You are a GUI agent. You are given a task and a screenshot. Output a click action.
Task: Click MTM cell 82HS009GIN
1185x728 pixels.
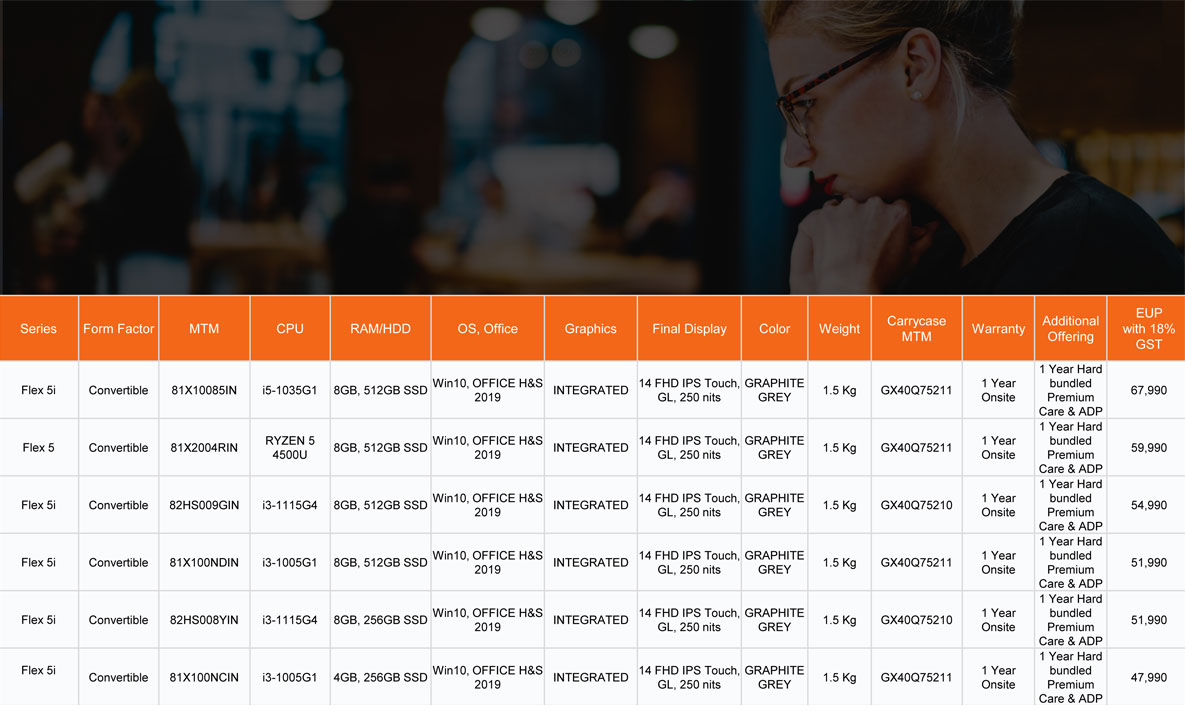204,505
